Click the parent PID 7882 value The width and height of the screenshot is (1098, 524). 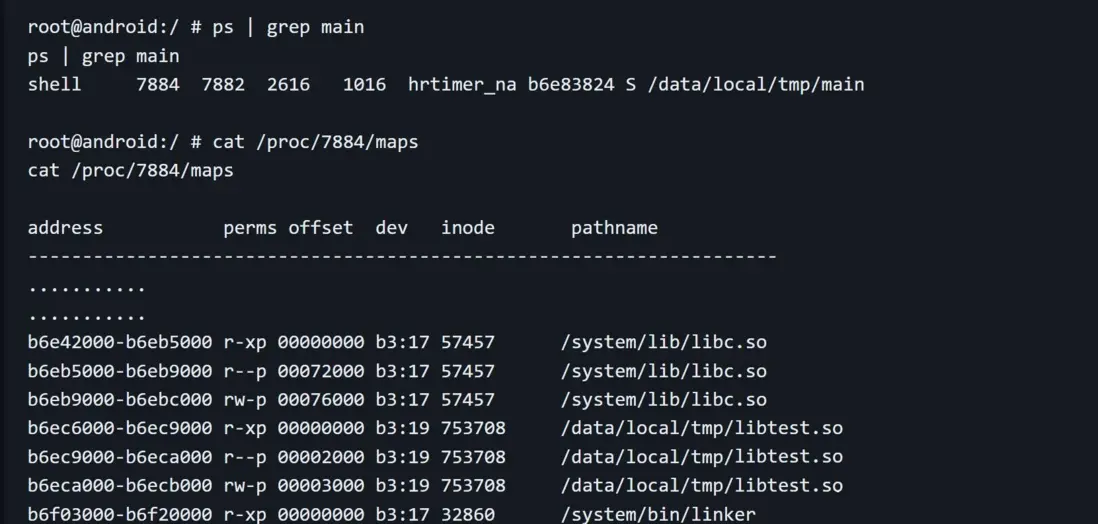(x=223, y=85)
